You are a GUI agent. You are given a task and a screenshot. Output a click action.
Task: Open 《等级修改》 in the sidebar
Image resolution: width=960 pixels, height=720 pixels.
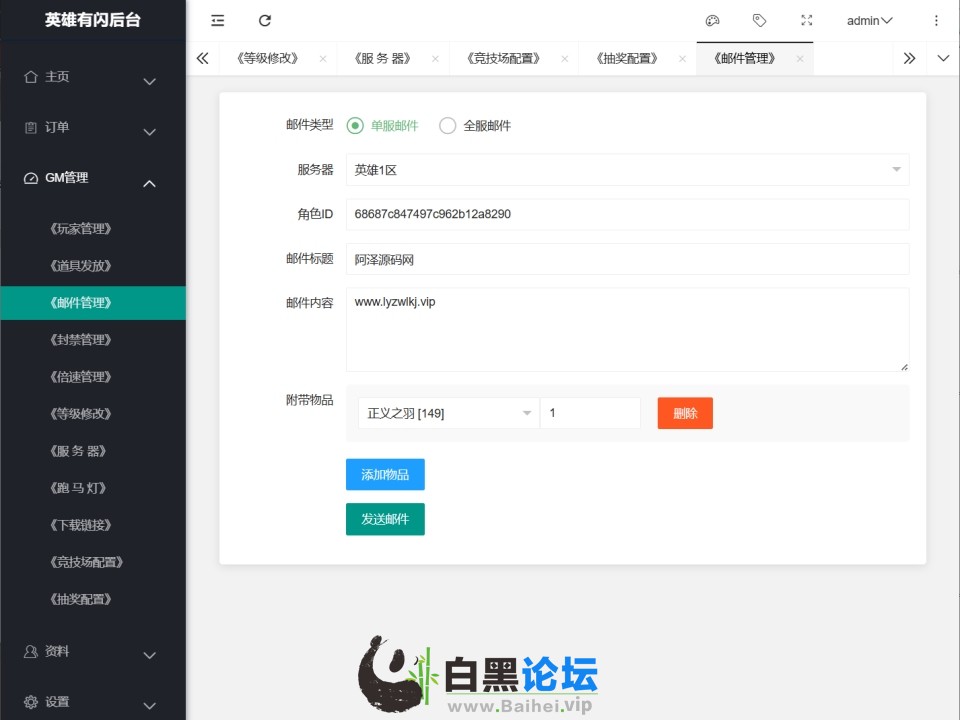click(93, 414)
